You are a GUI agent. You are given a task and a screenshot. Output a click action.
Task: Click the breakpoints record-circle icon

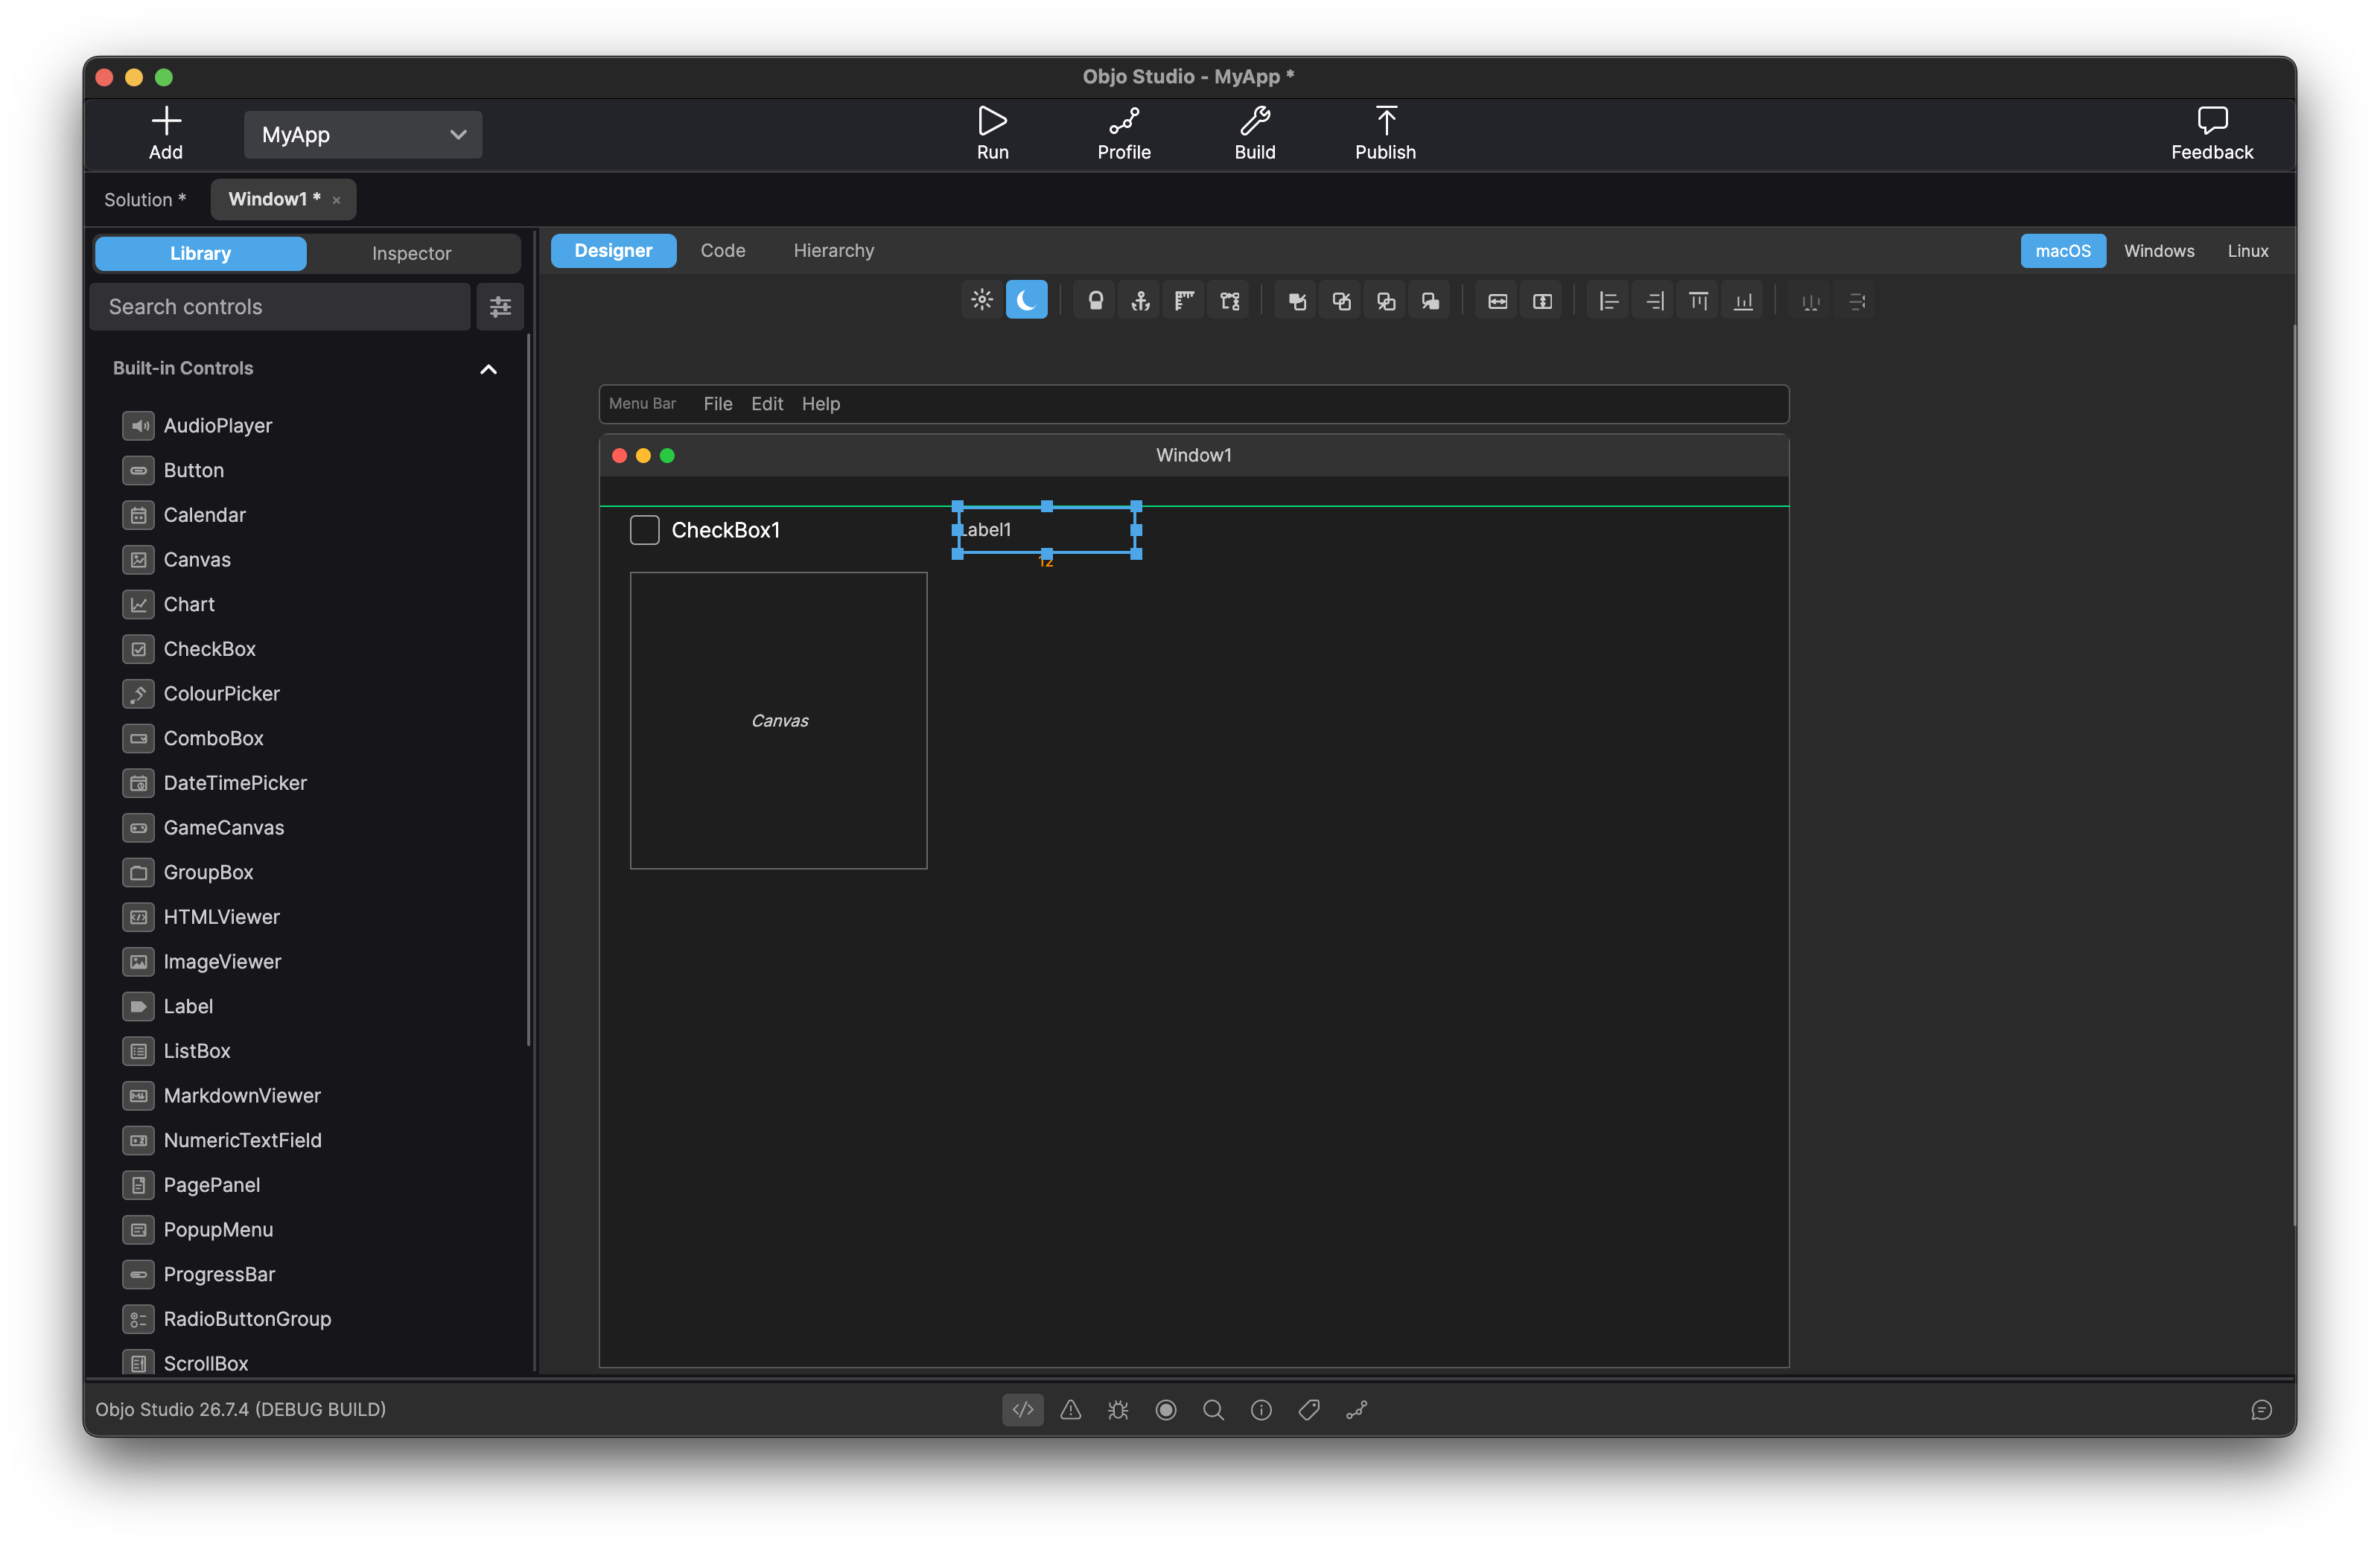tap(1166, 1409)
